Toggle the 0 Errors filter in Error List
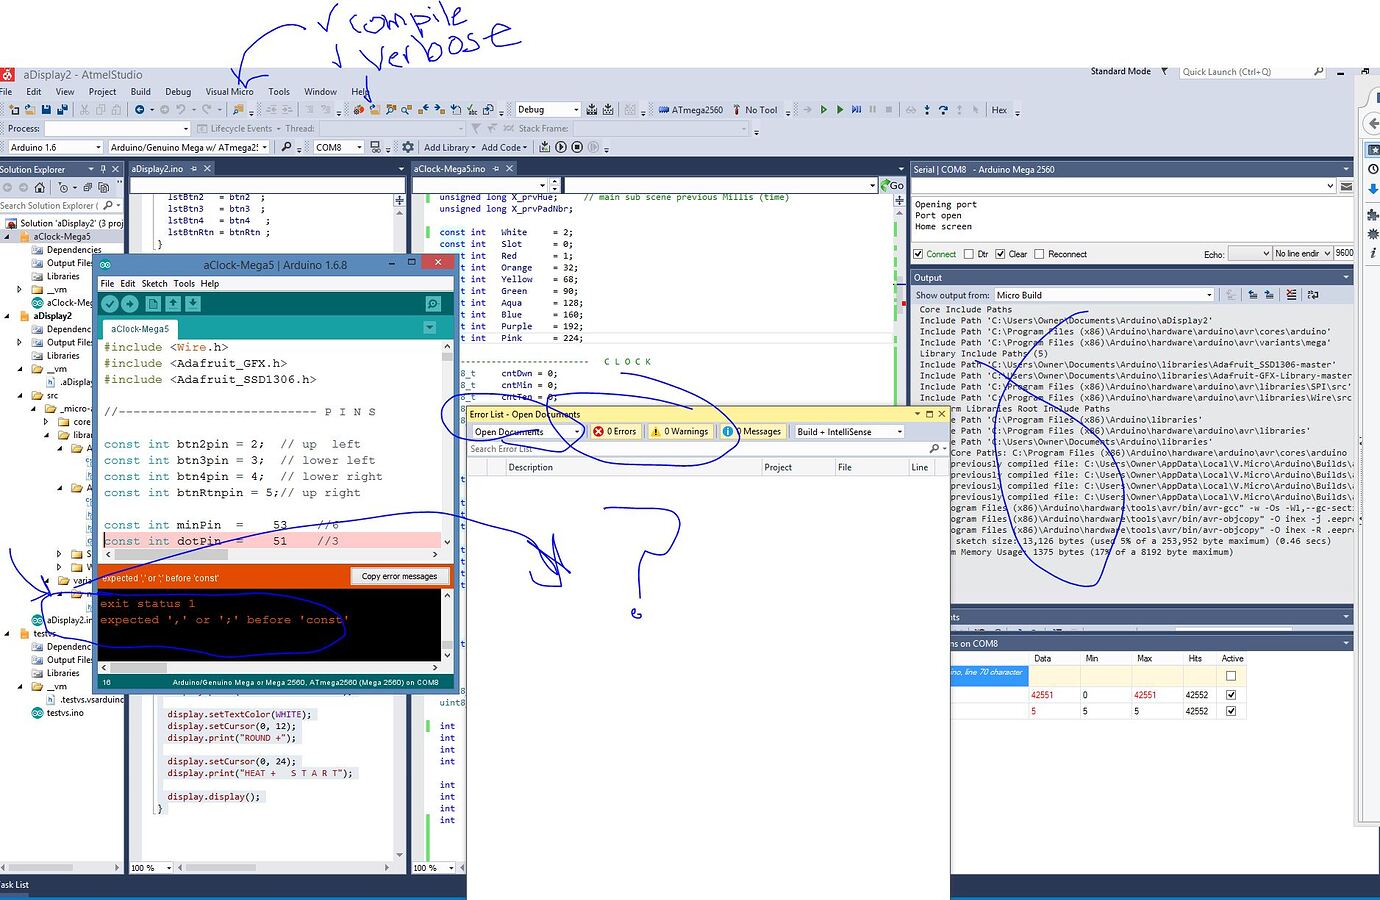Screen dimensions: 1380x900 point(615,432)
